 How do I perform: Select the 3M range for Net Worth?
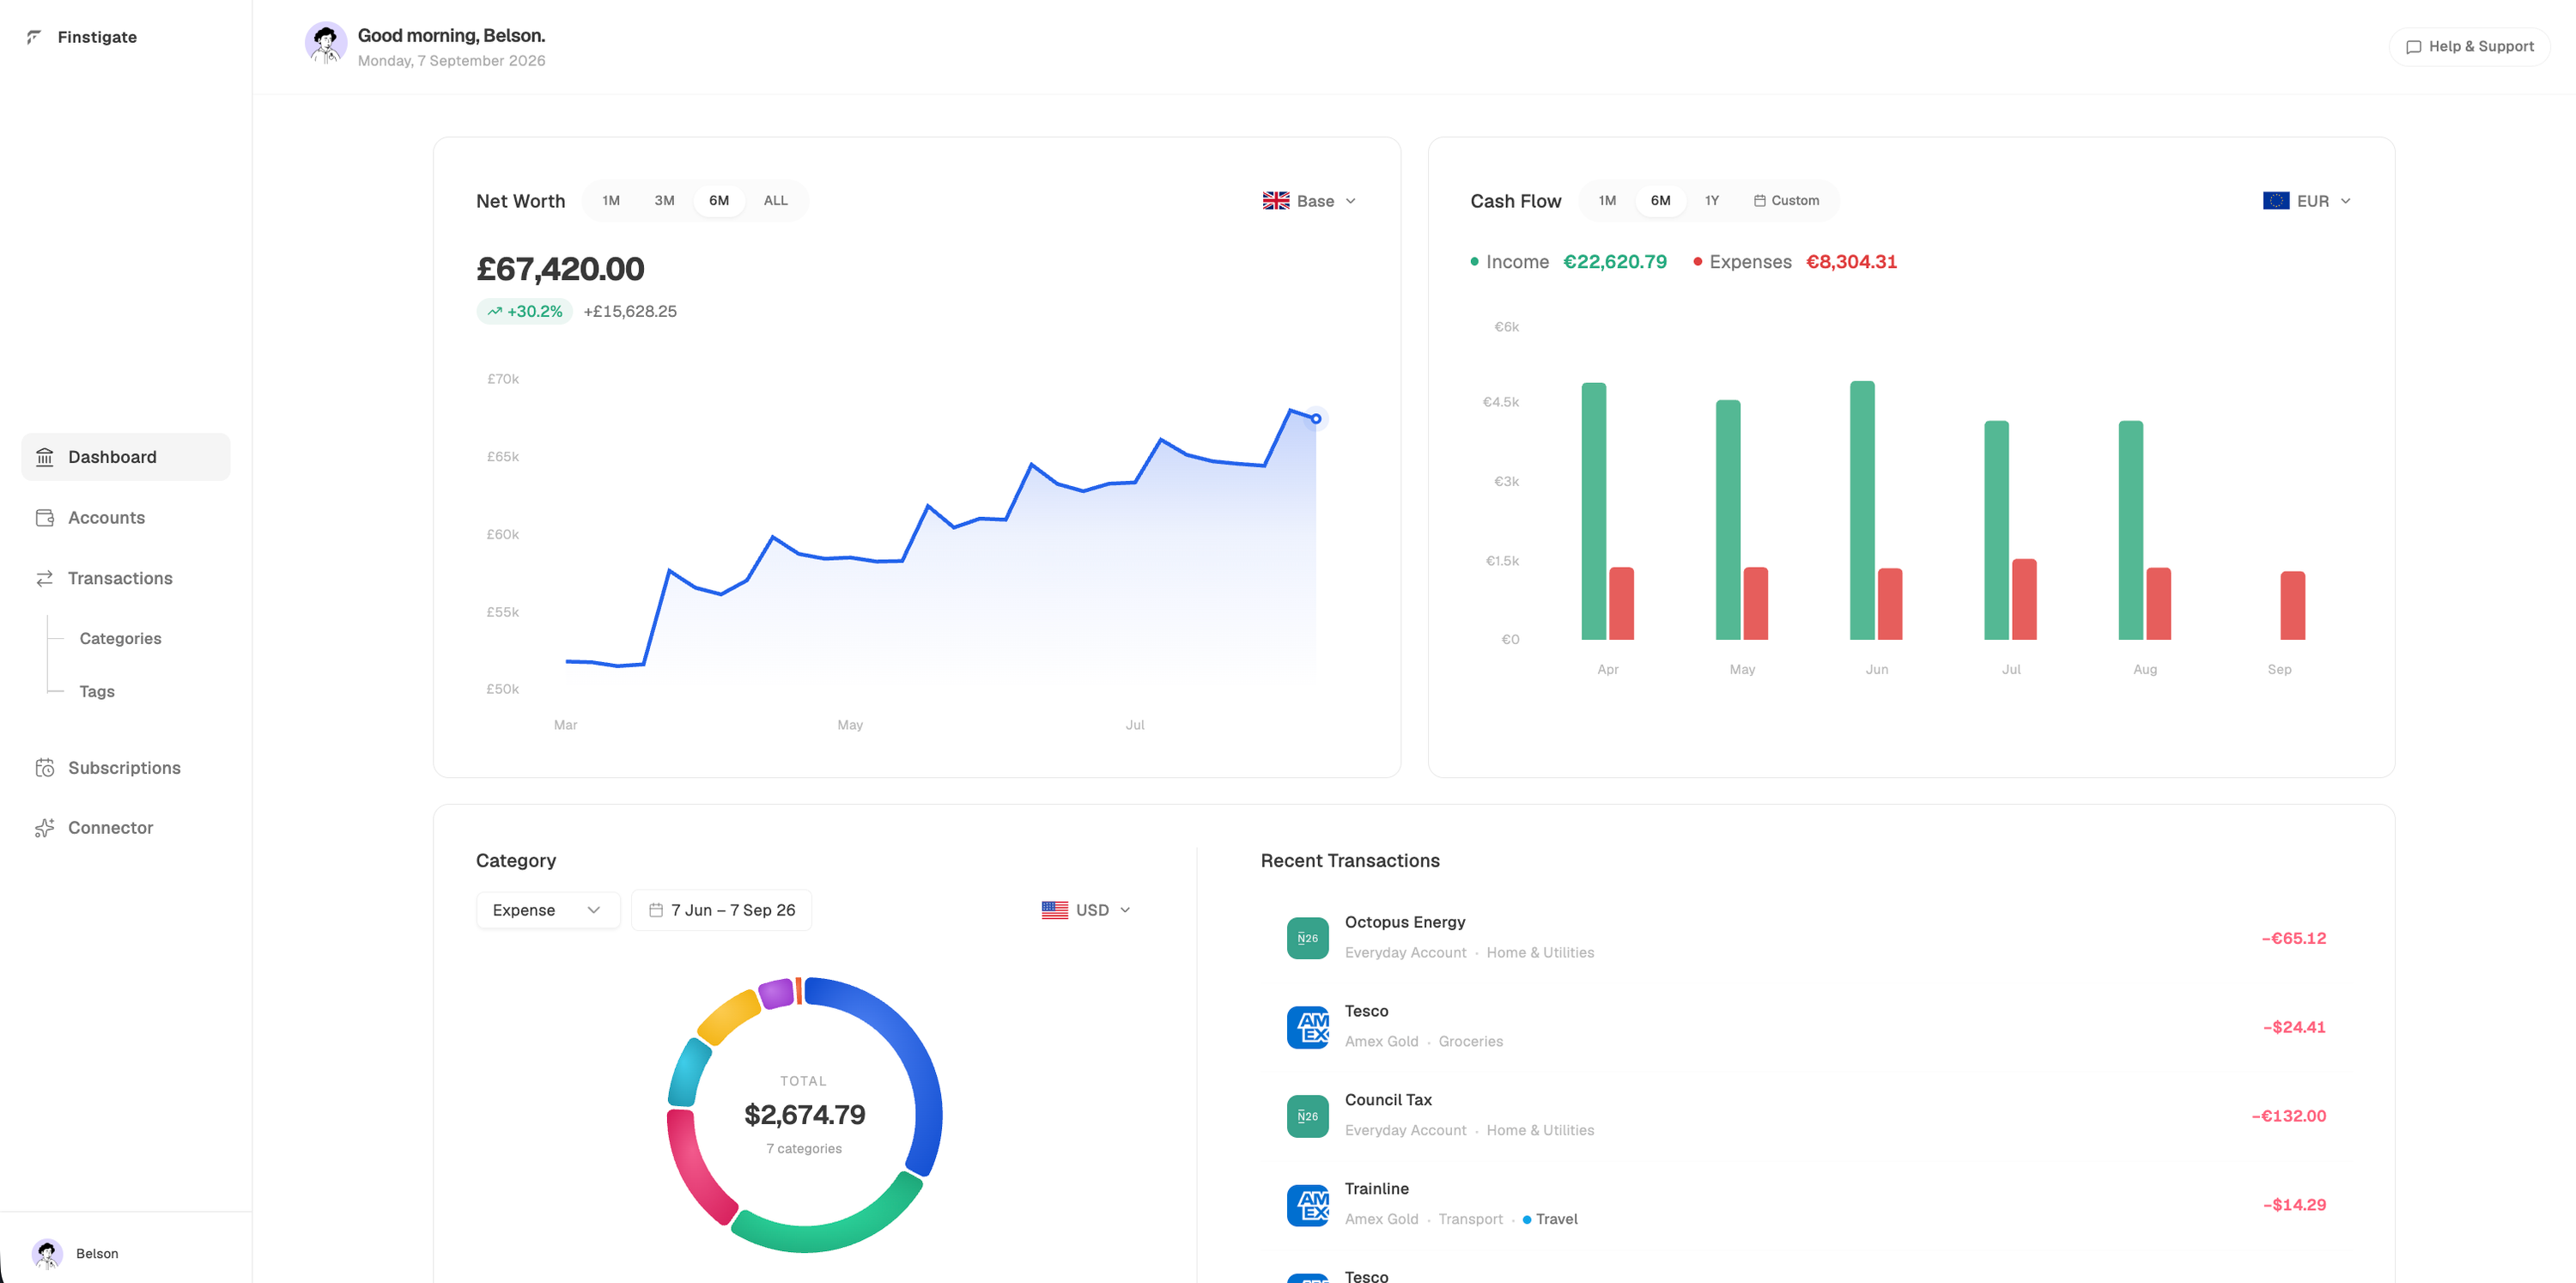click(664, 201)
